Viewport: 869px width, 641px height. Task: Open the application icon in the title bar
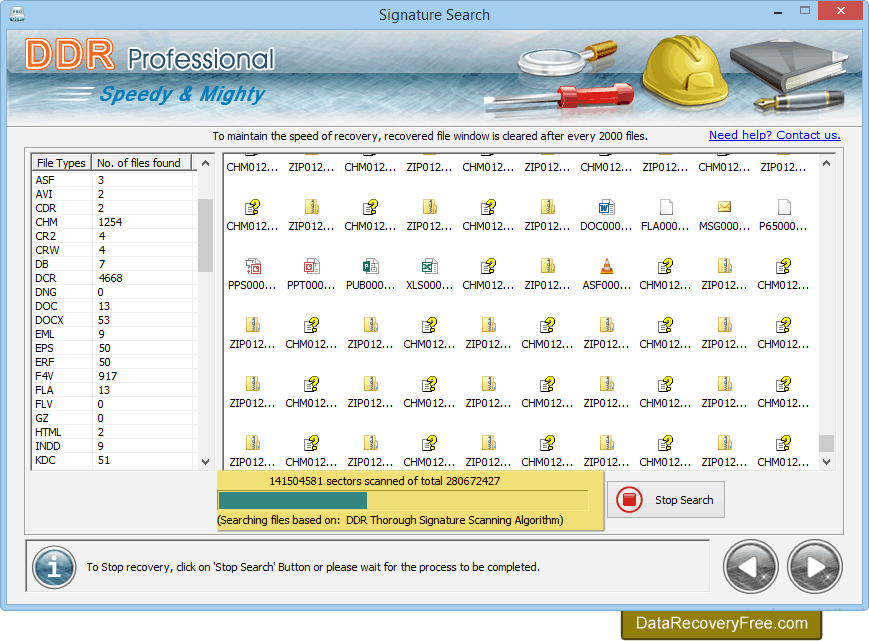(17, 13)
